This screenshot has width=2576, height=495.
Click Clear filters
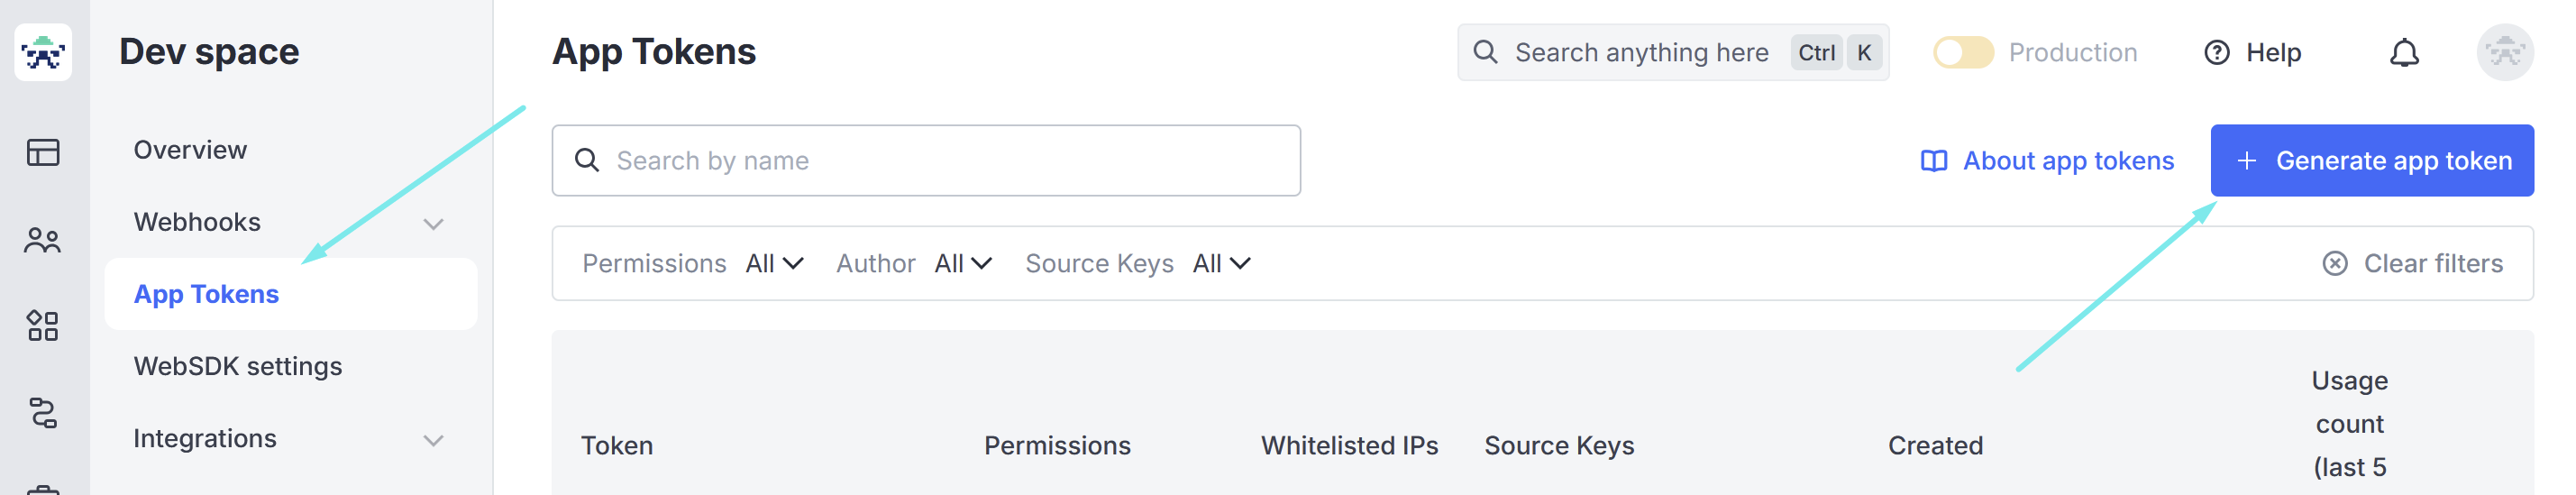[x=2412, y=264]
